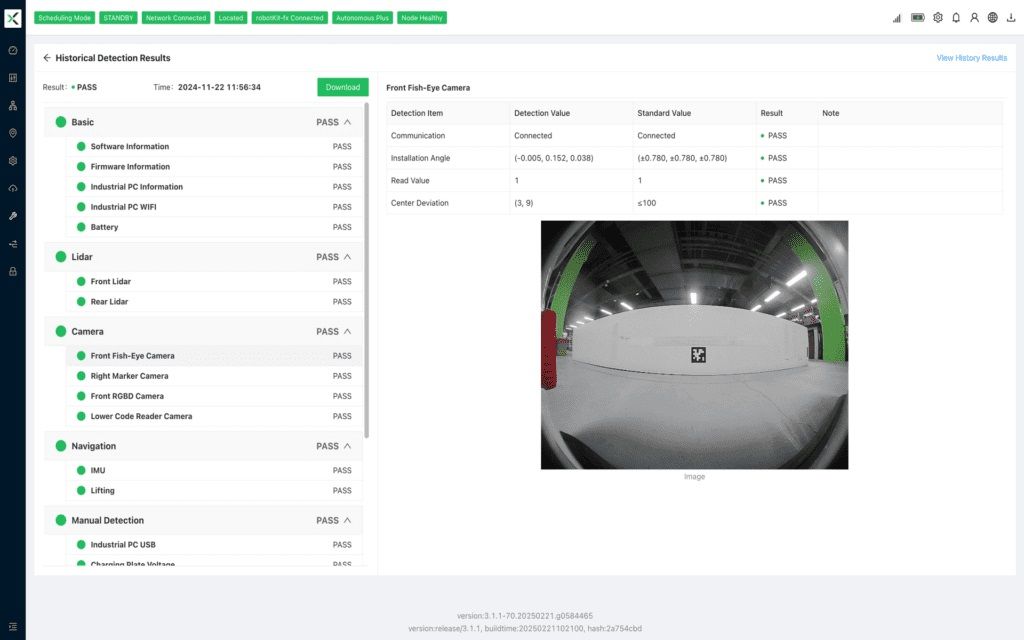Collapse the Lidar section

(x=347, y=257)
